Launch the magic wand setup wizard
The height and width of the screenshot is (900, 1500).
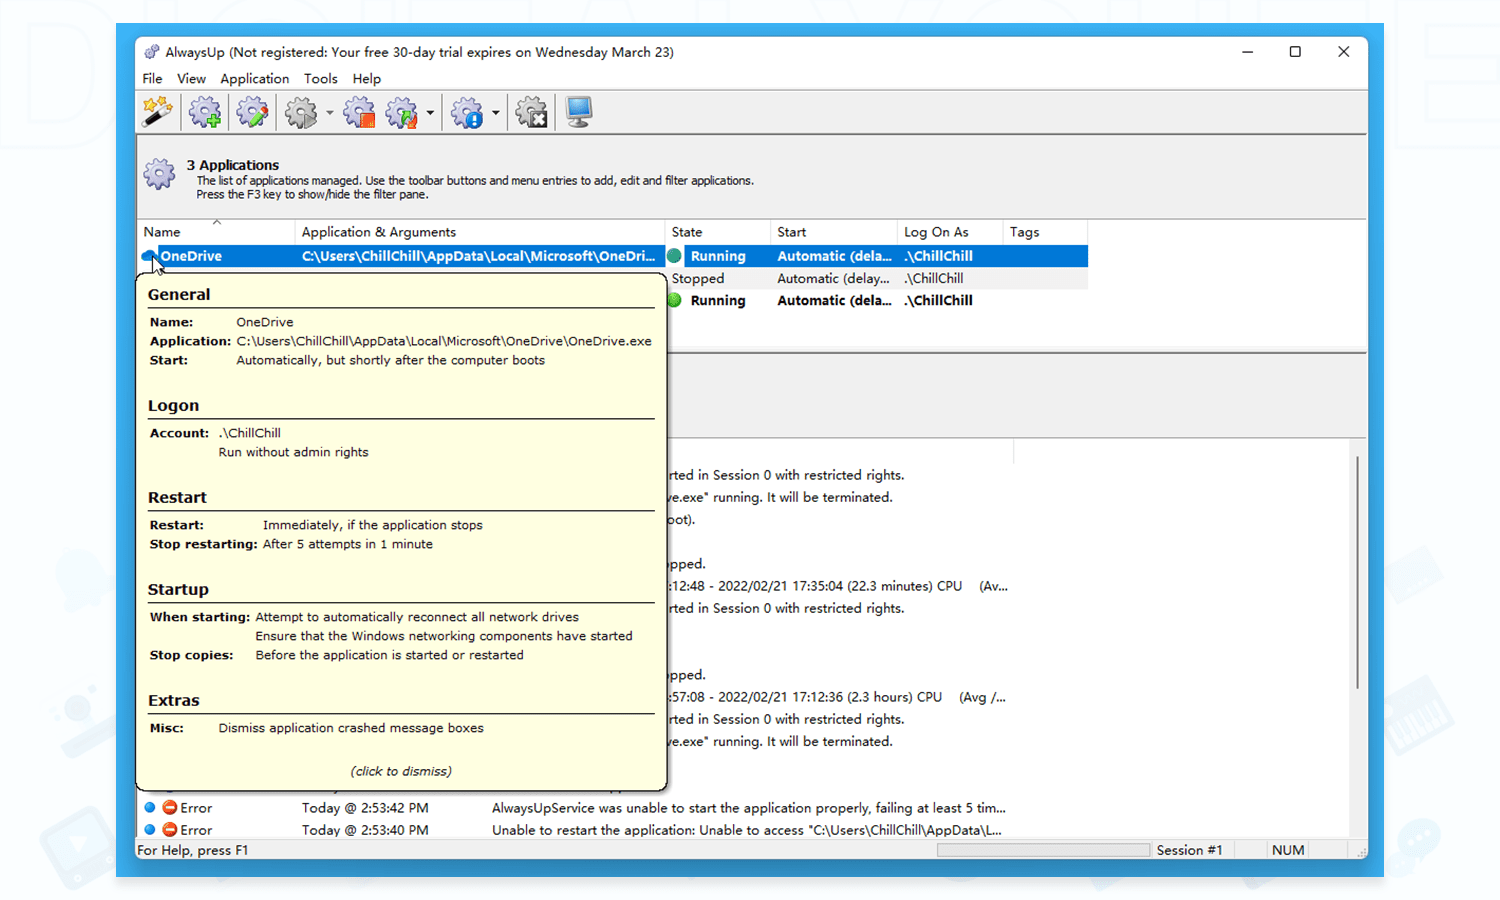click(158, 112)
